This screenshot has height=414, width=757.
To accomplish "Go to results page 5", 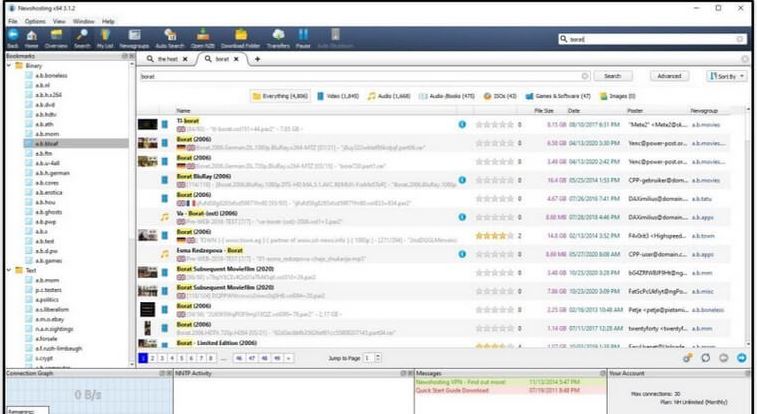I will click(182, 358).
